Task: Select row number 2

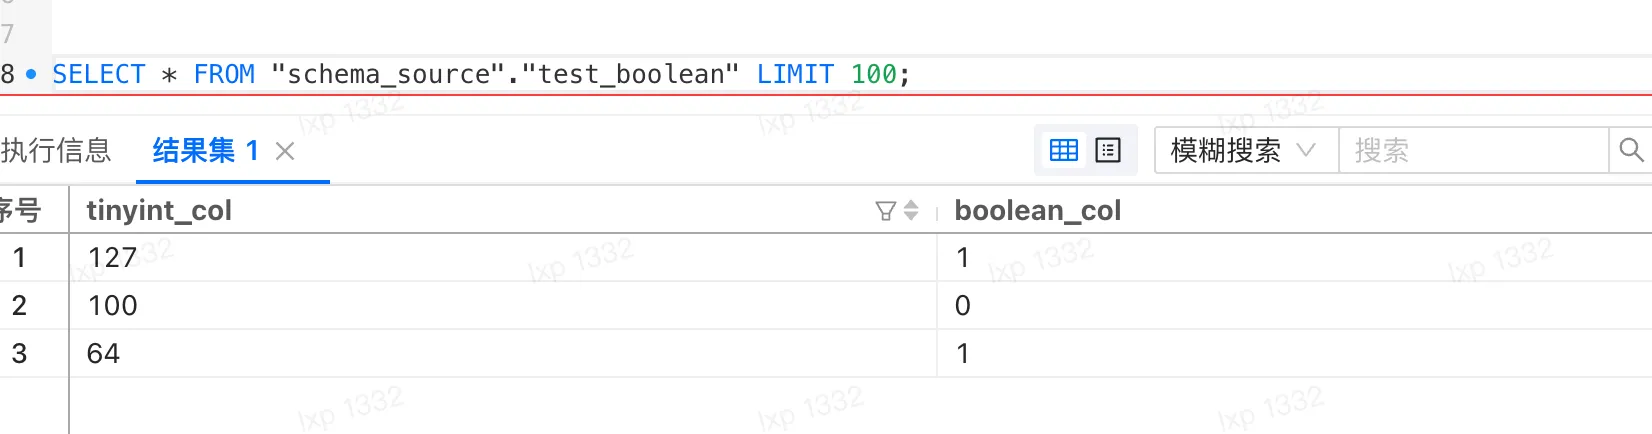Action: pos(19,305)
